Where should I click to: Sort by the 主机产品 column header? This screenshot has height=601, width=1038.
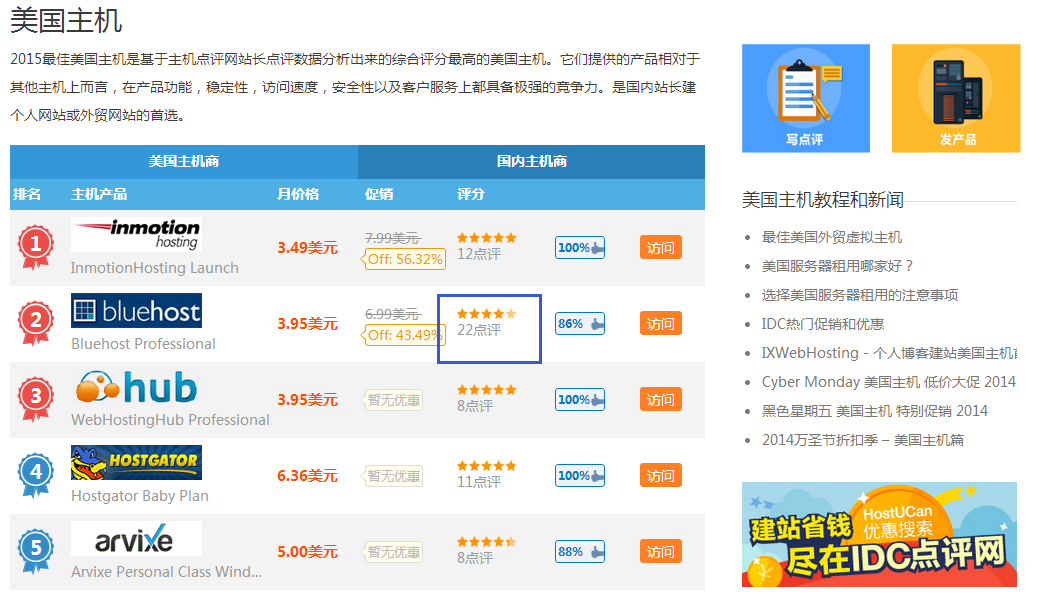pos(99,194)
